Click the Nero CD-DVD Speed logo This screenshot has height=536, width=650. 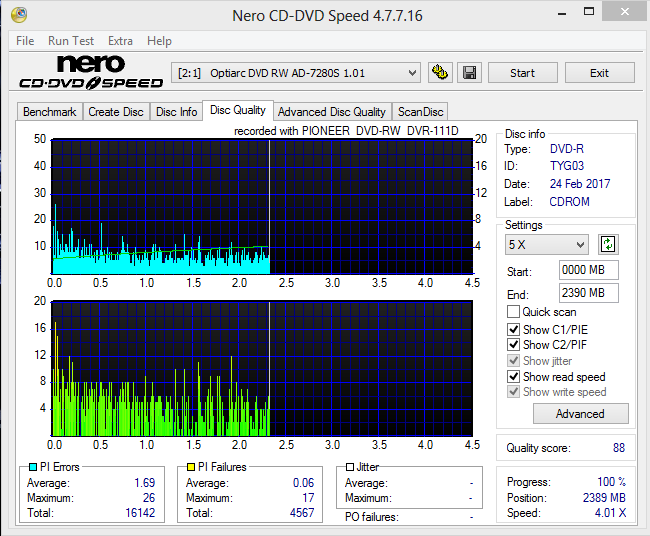tap(91, 72)
